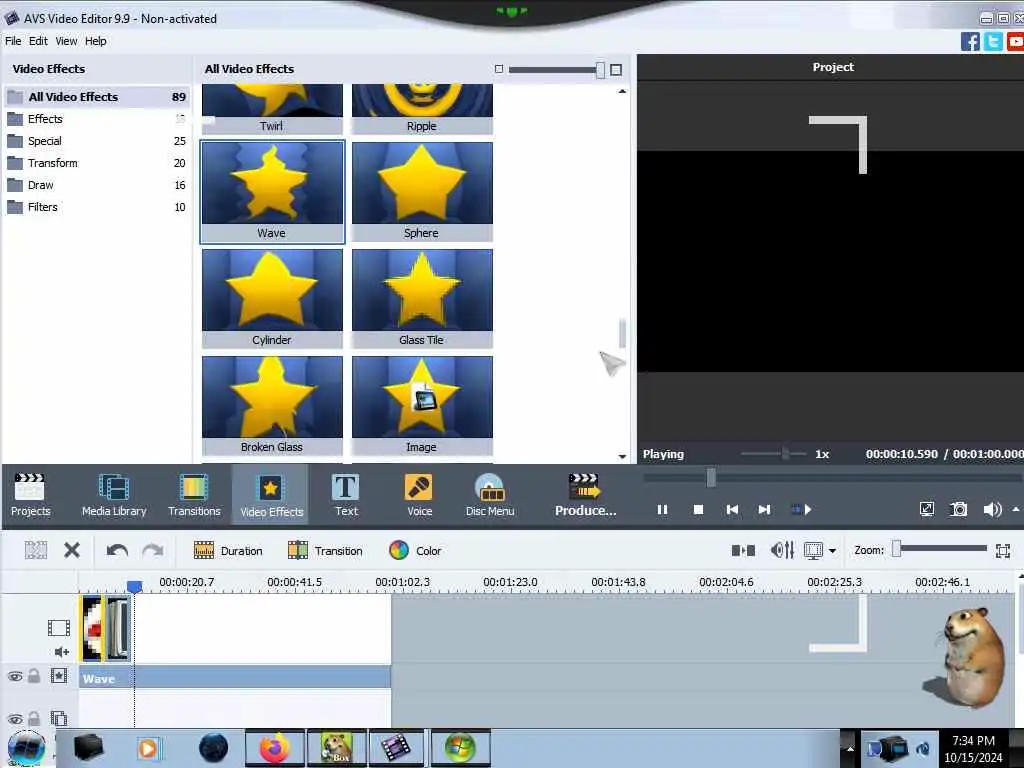The image size is (1024, 768).
Task: Redo the last action
Action: pos(153,551)
